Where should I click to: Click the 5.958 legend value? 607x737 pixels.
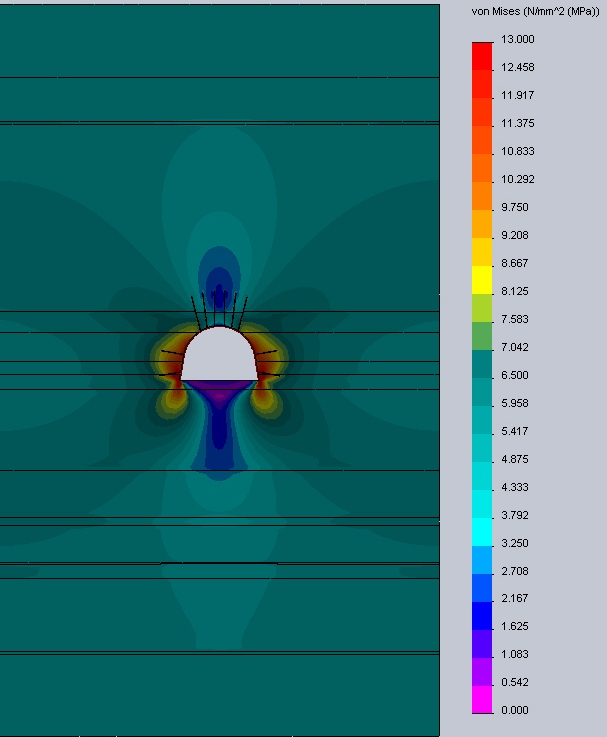pos(515,403)
